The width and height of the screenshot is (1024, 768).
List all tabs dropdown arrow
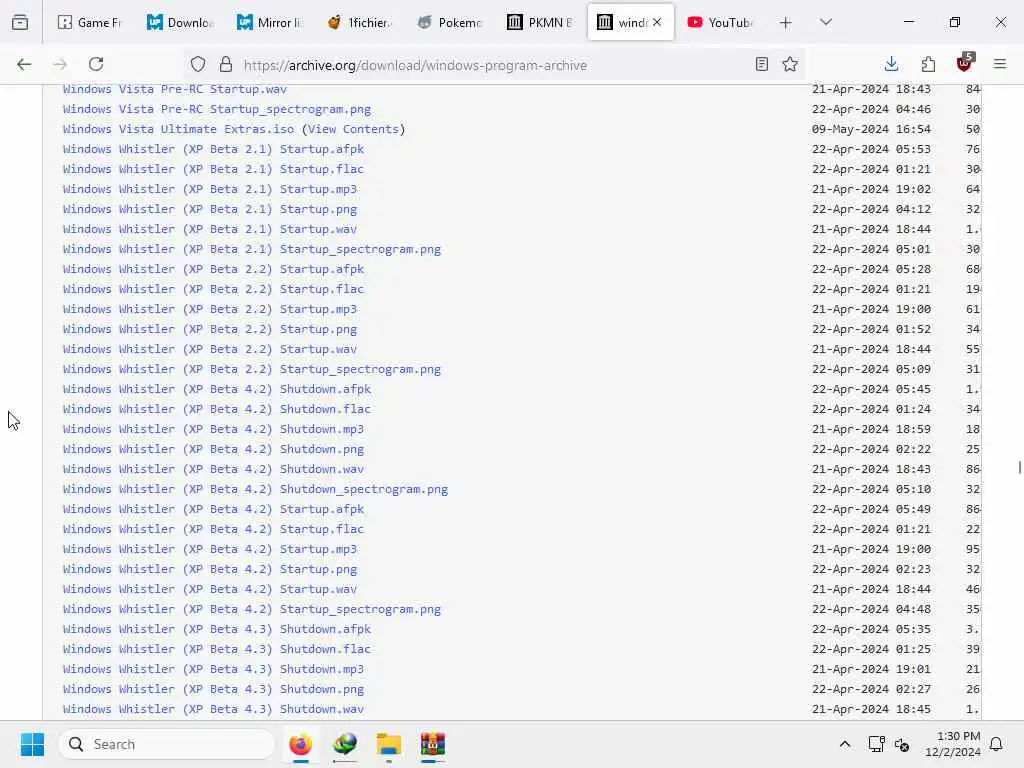[826, 22]
